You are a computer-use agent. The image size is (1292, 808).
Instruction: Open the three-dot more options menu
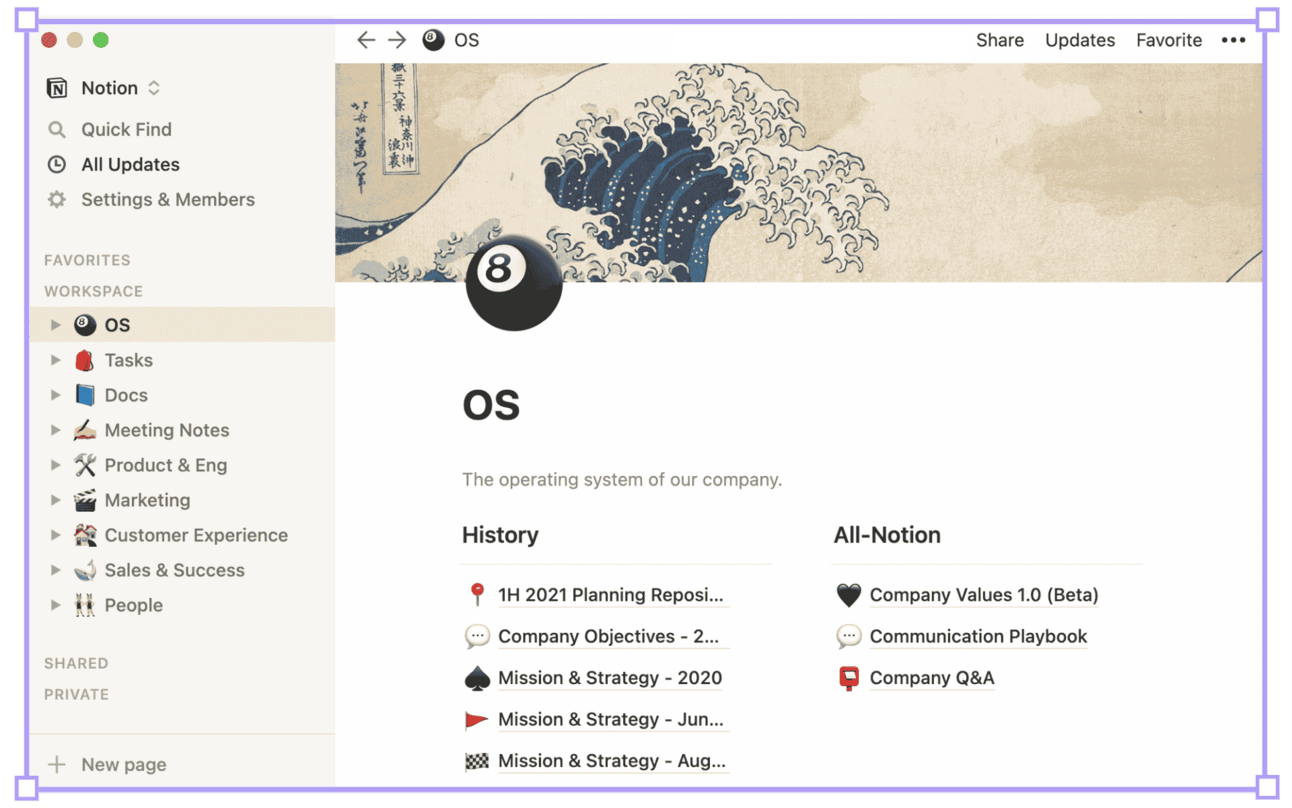(1233, 40)
